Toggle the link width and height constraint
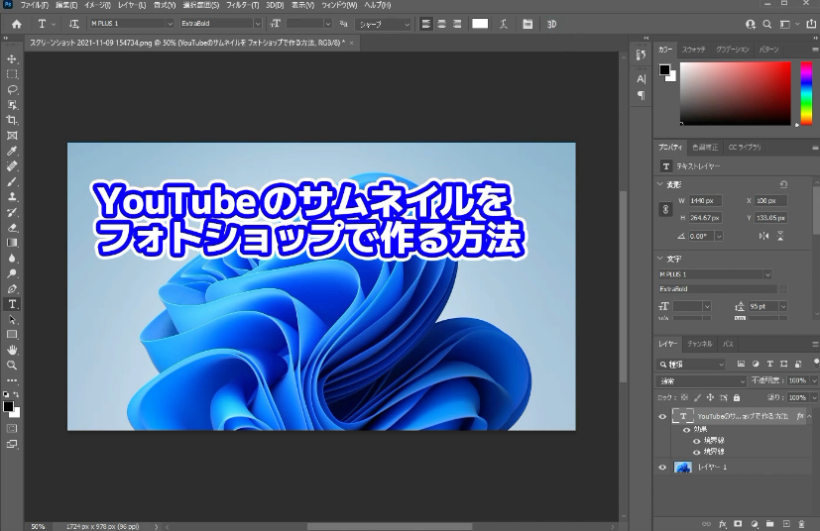Image resolution: width=820 pixels, height=531 pixels. [665, 209]
